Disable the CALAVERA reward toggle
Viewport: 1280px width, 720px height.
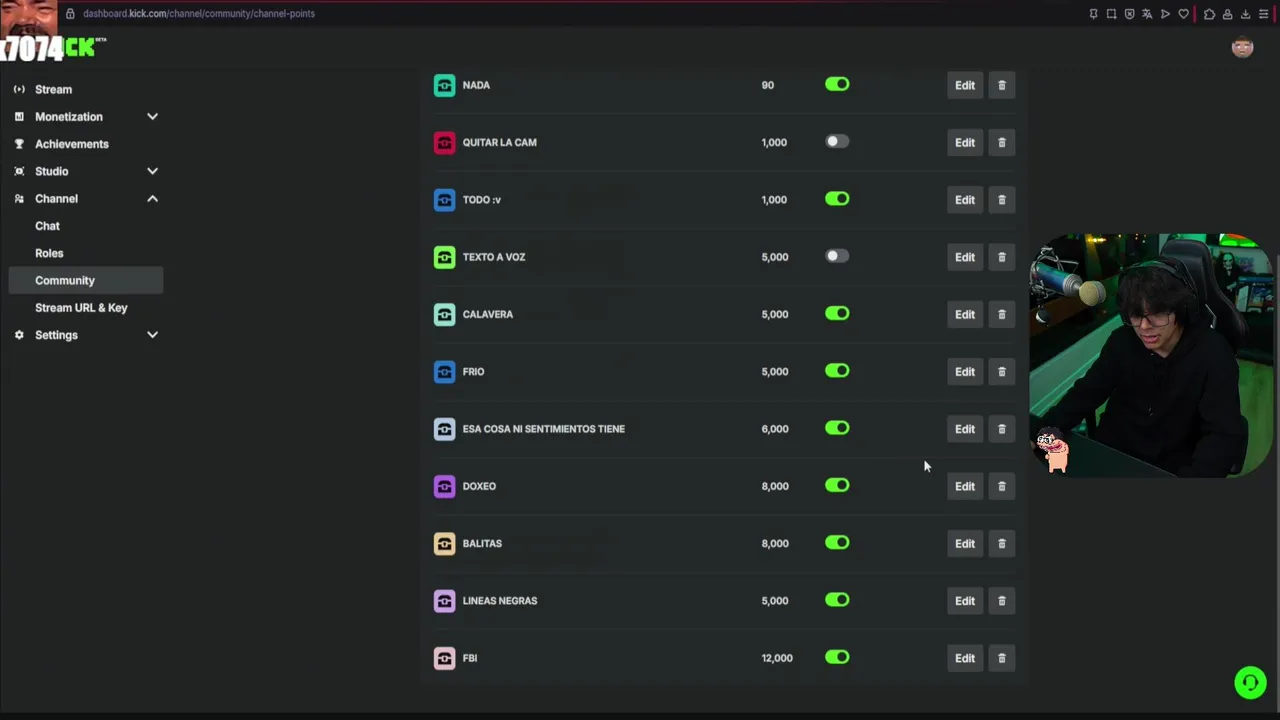point(837,314)
